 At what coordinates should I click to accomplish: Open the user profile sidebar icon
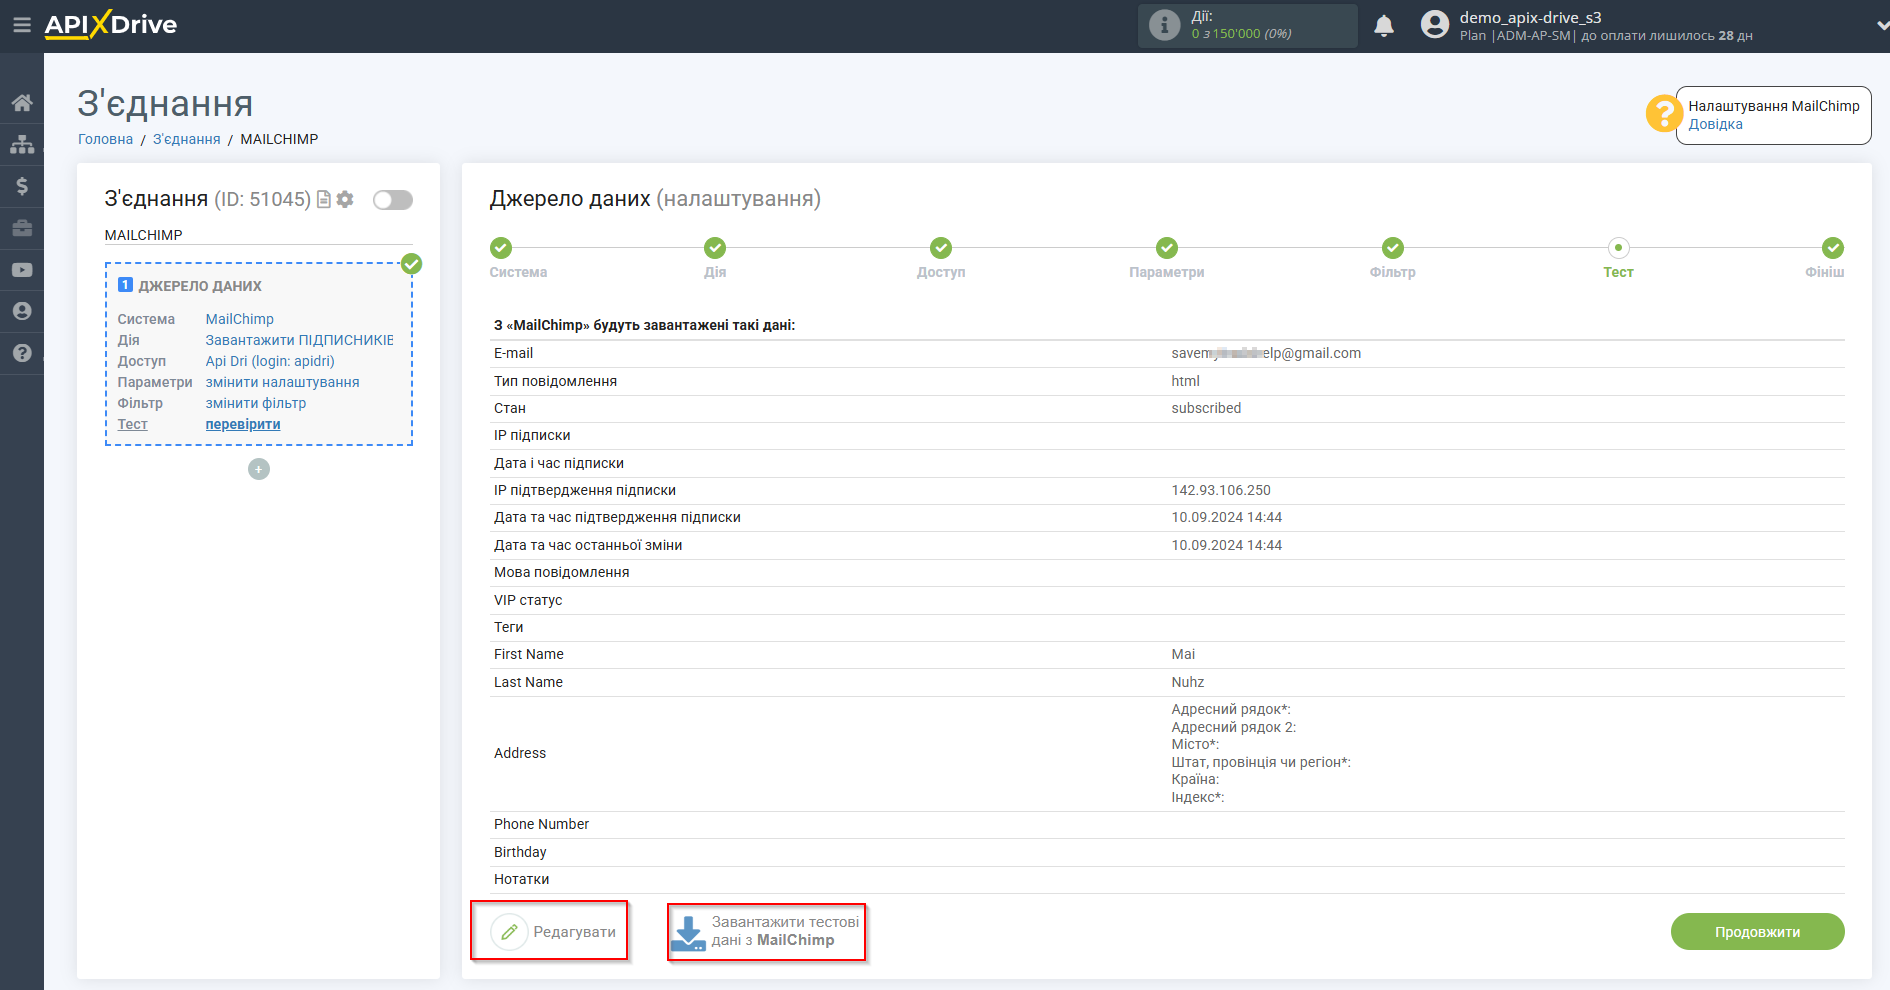point(22,311)
